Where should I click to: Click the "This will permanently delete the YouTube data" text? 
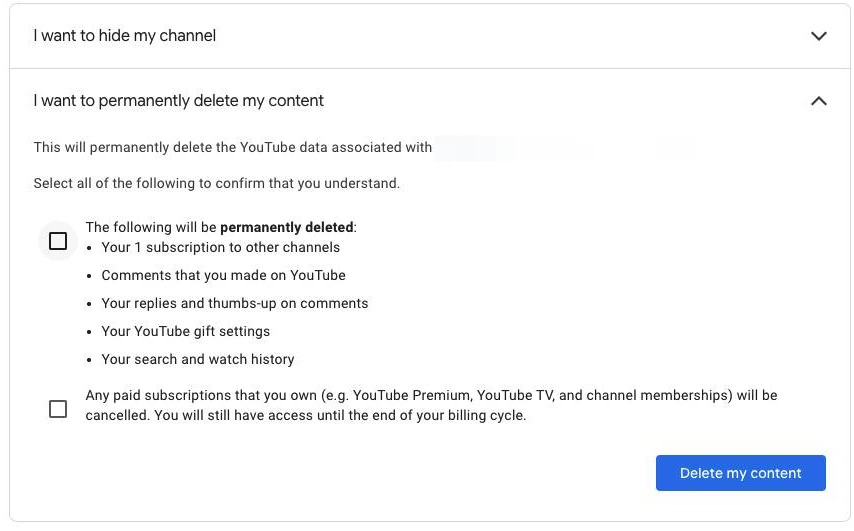(x=232, y=147)
